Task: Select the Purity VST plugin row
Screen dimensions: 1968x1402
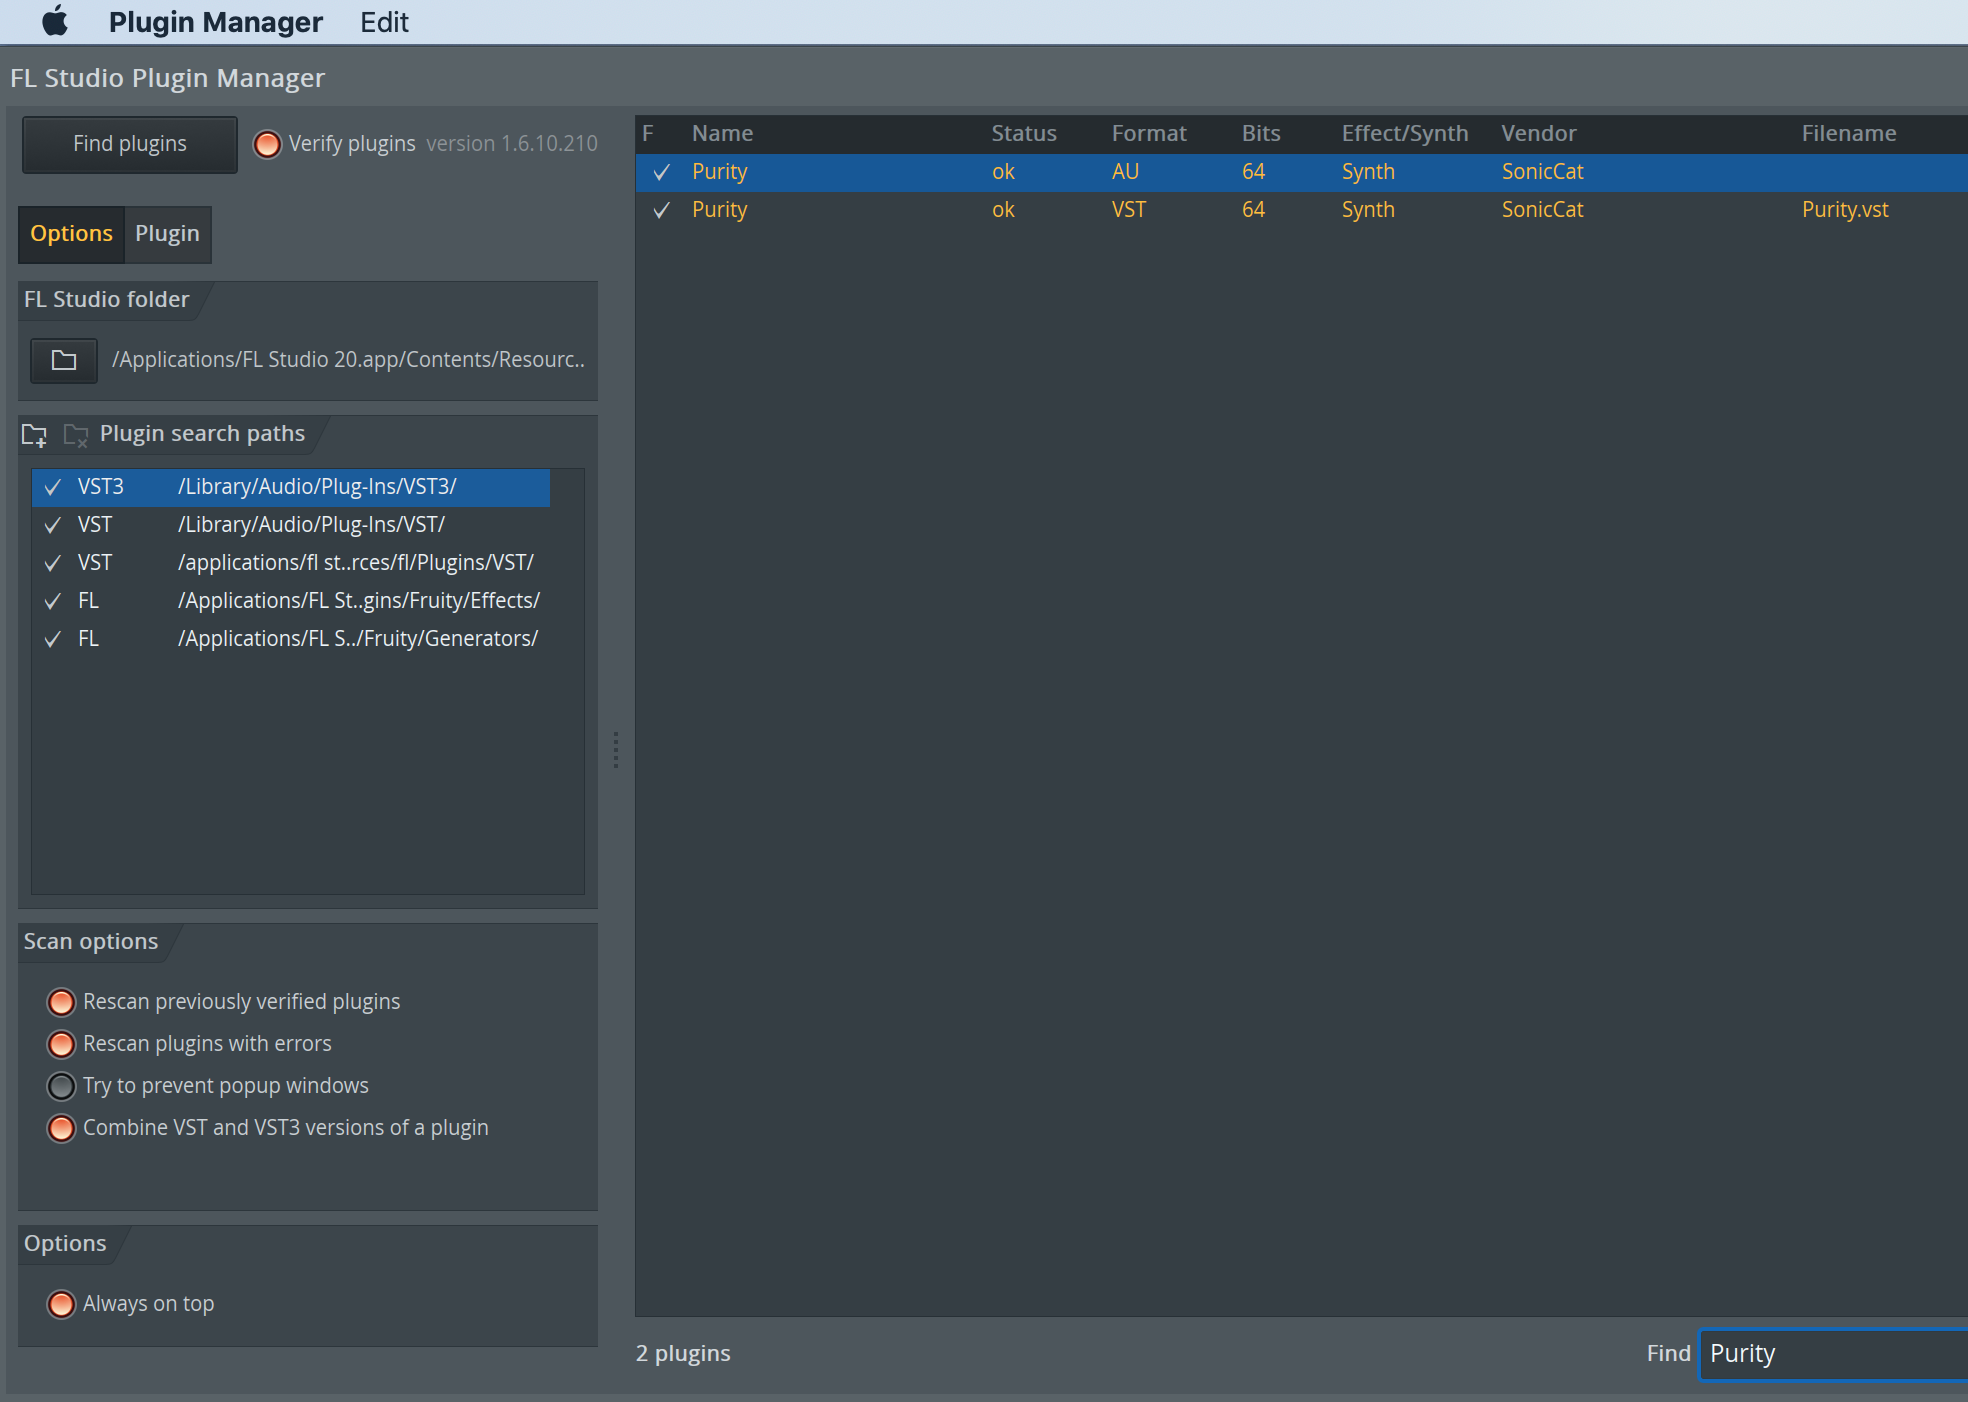Action: point(1301,210)
